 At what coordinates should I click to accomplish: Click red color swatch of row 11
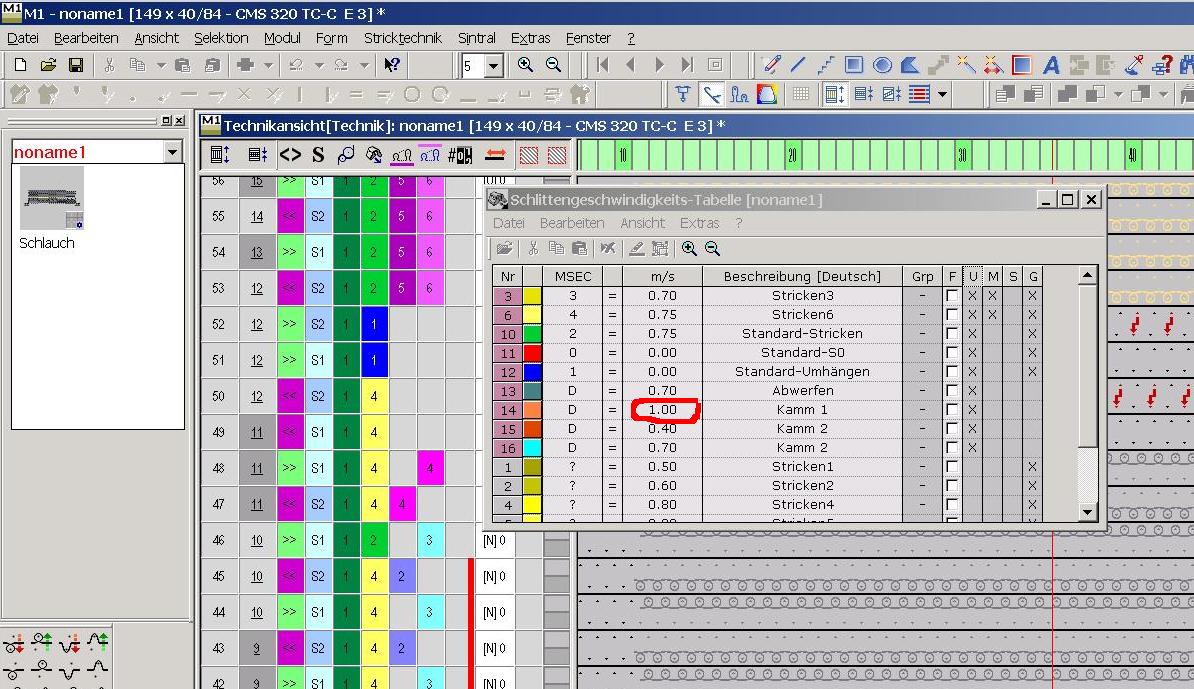point(532,353)
